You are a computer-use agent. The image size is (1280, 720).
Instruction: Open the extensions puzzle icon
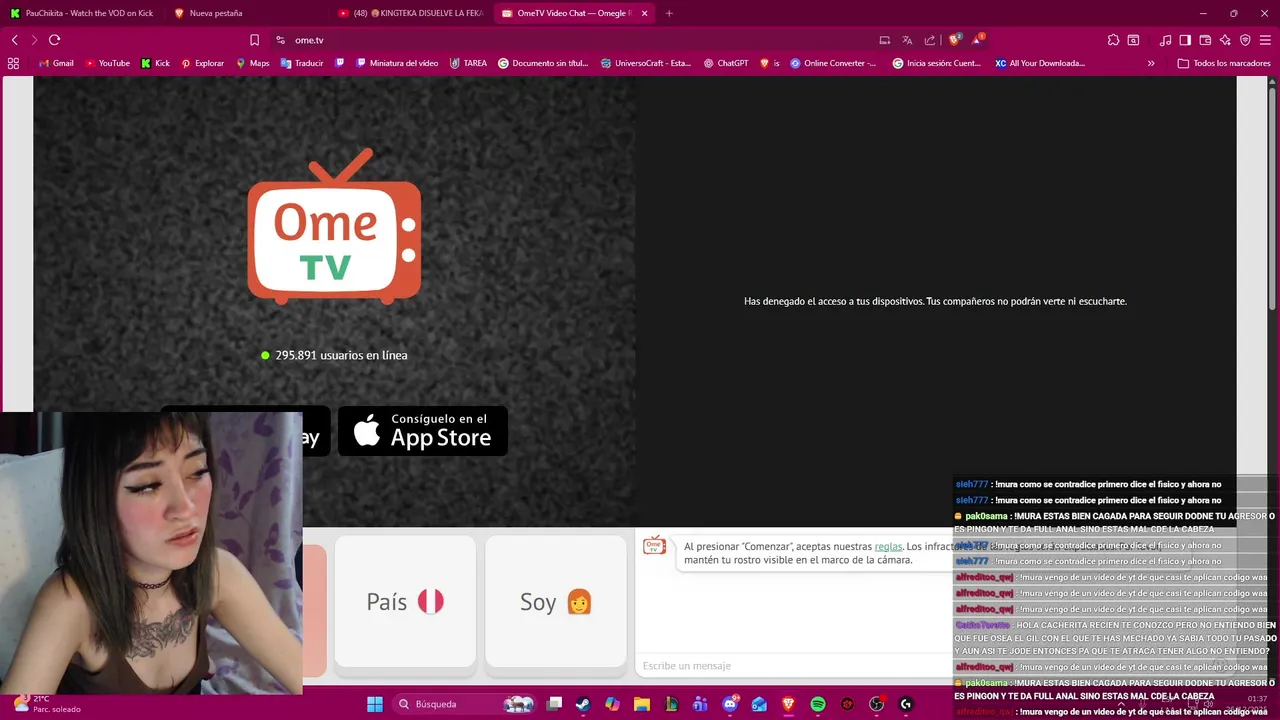click(x=1113, y=40)
